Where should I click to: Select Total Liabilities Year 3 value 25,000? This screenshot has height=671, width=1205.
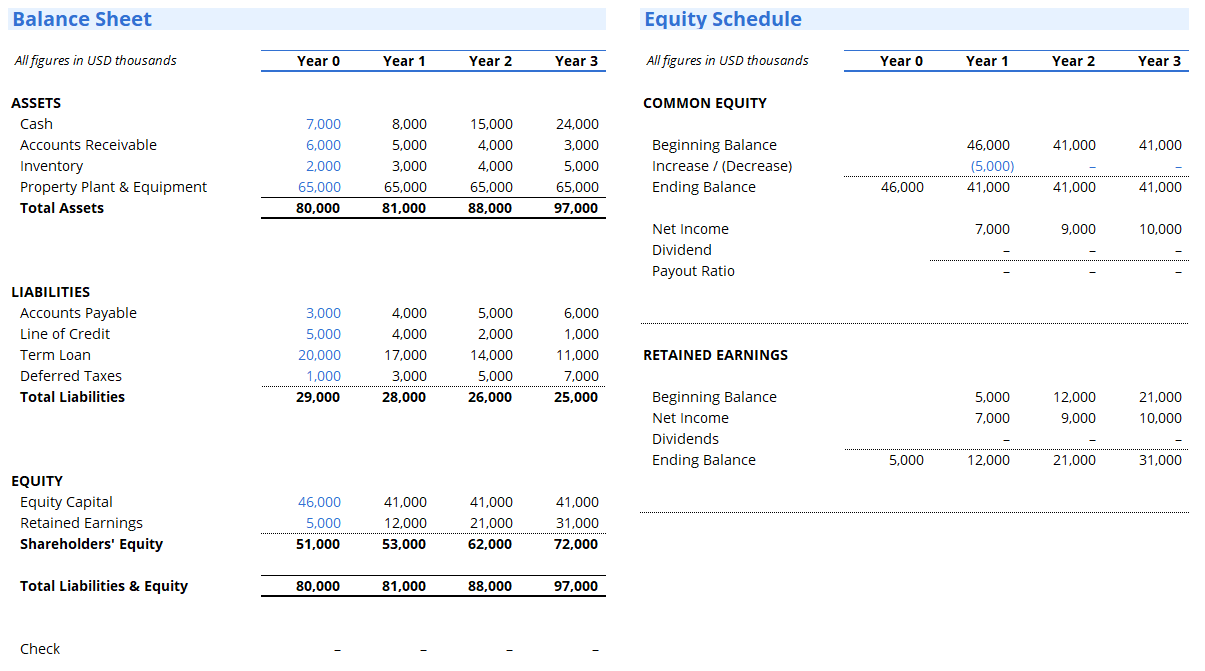pyautogui.click(x=576, y=397)
